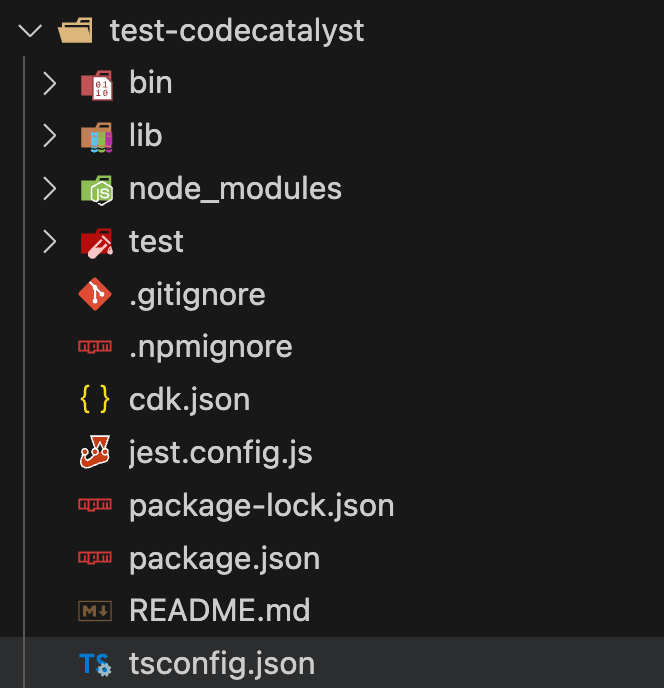Click the node_modules Node.js folder icon

97,190
